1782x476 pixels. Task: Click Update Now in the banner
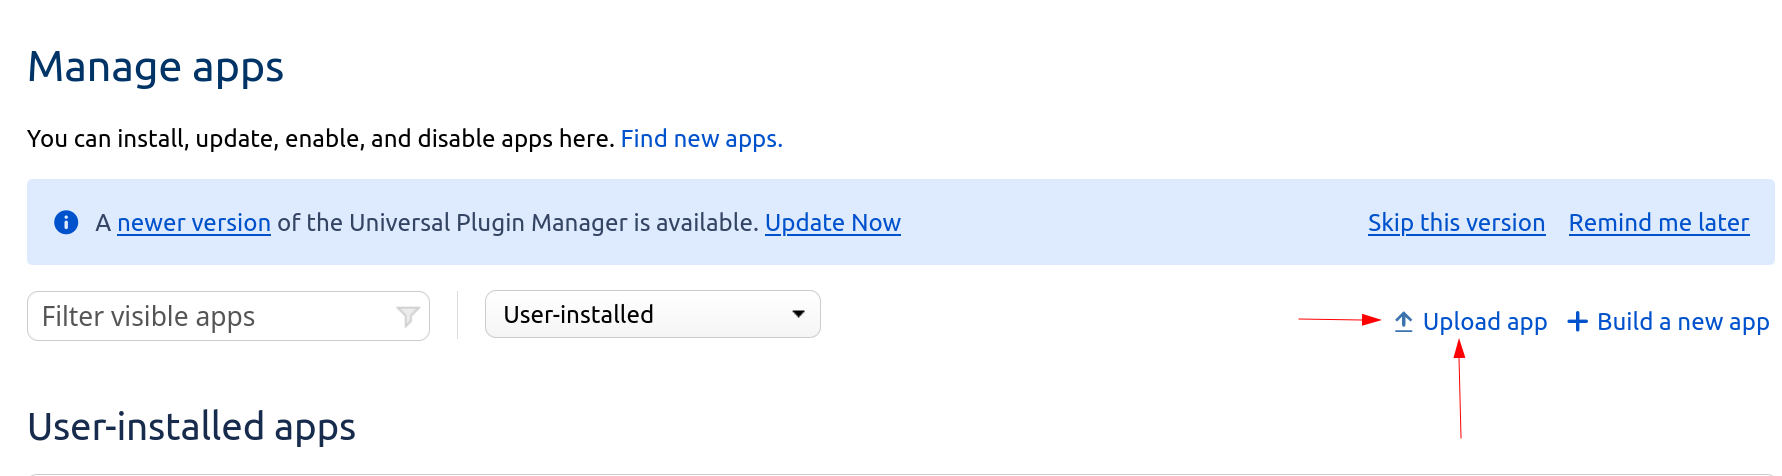point(832,223)
